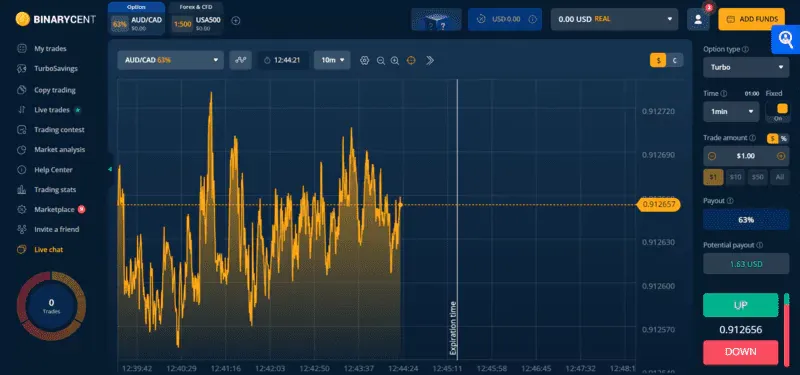Screen dimensions: 800x375
Task: Choose the $1 preset amount
Action: coord(713,177)
